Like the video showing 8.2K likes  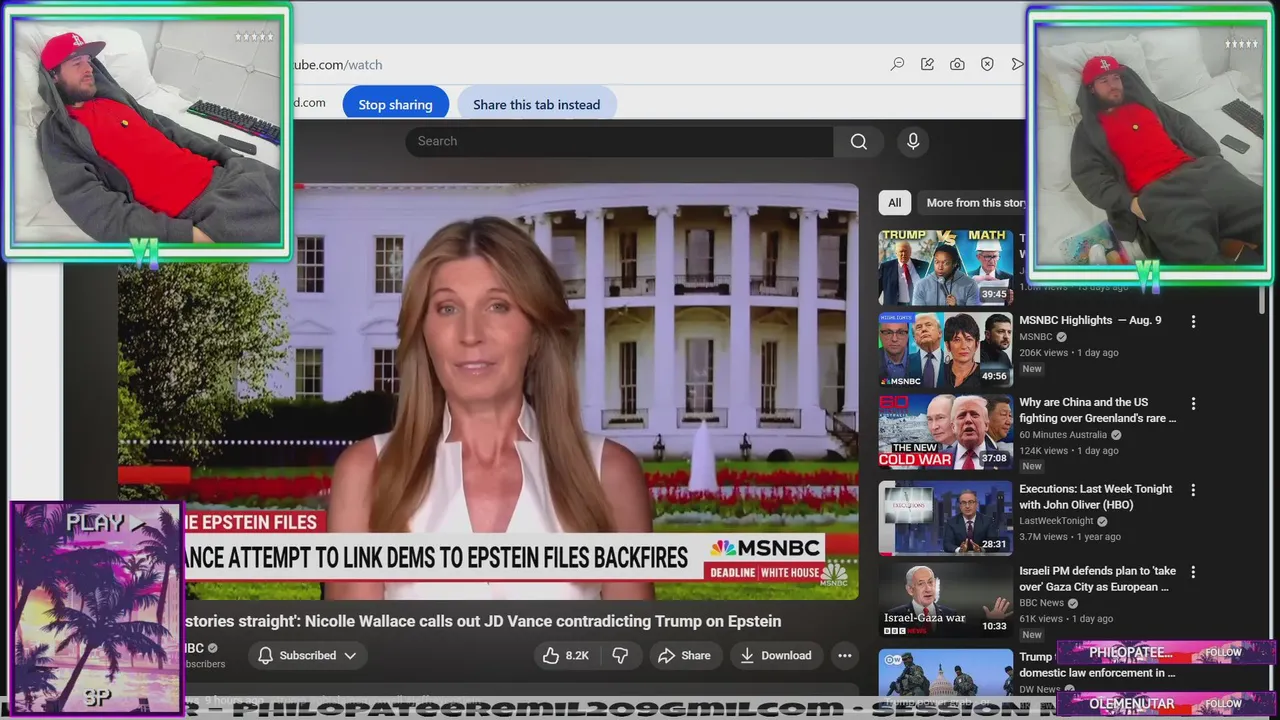[x=565, y=655]
